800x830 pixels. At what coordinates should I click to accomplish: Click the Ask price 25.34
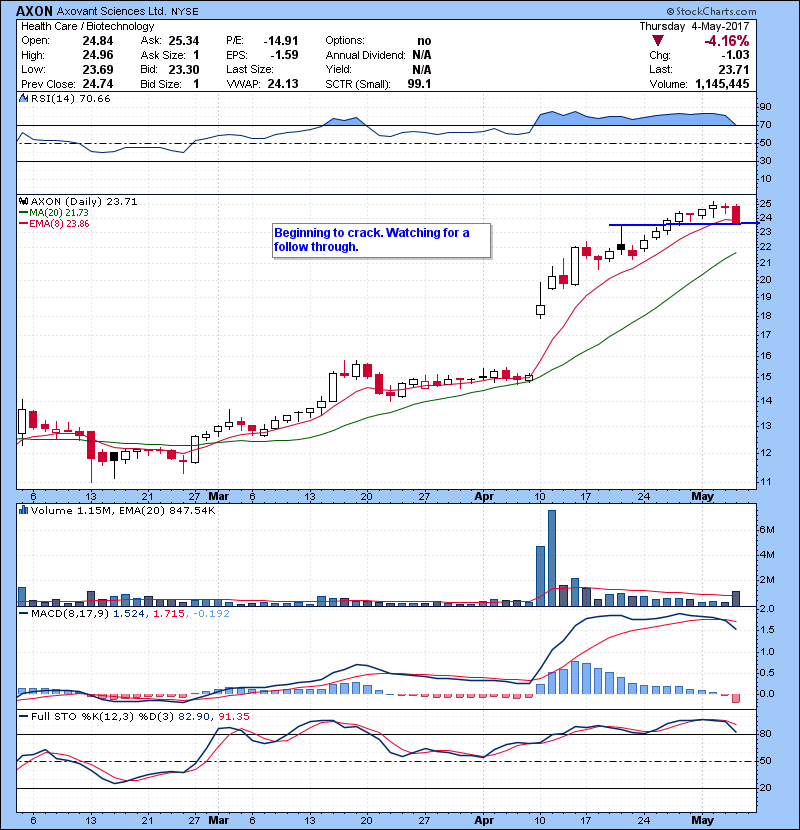tap(184, 41)
